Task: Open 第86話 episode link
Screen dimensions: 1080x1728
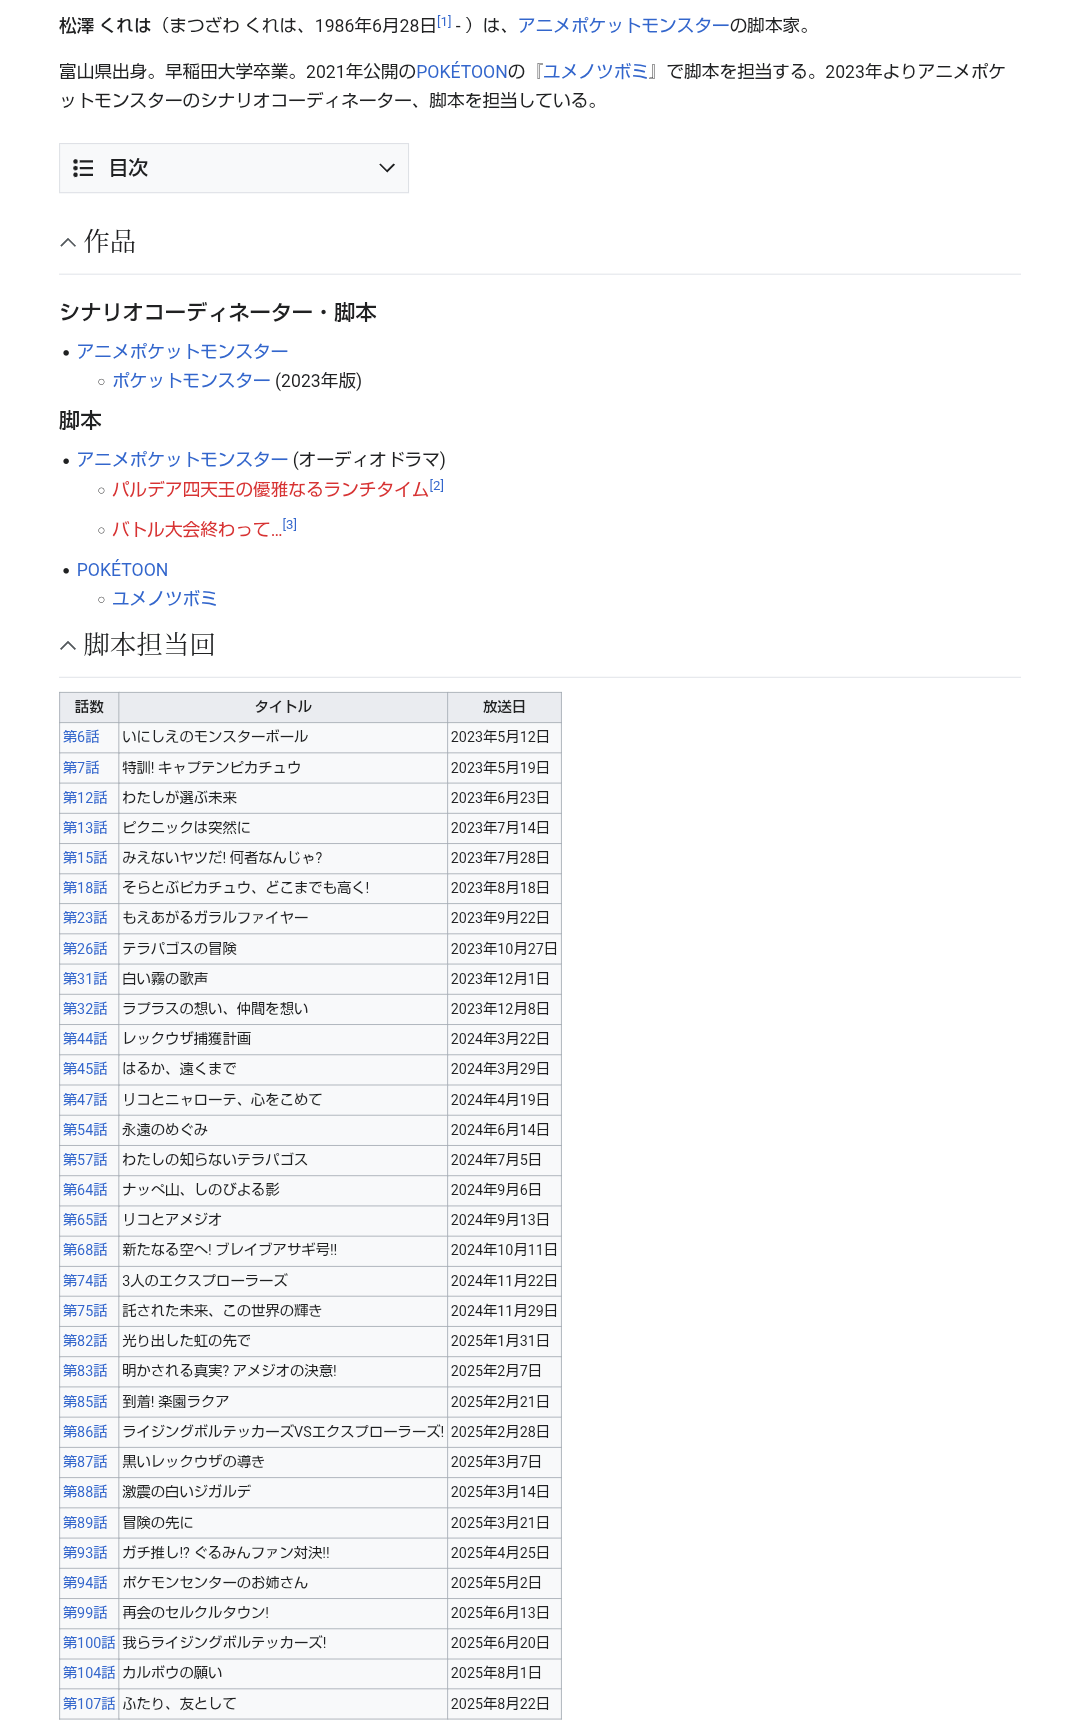Action: click(85, 1432)
